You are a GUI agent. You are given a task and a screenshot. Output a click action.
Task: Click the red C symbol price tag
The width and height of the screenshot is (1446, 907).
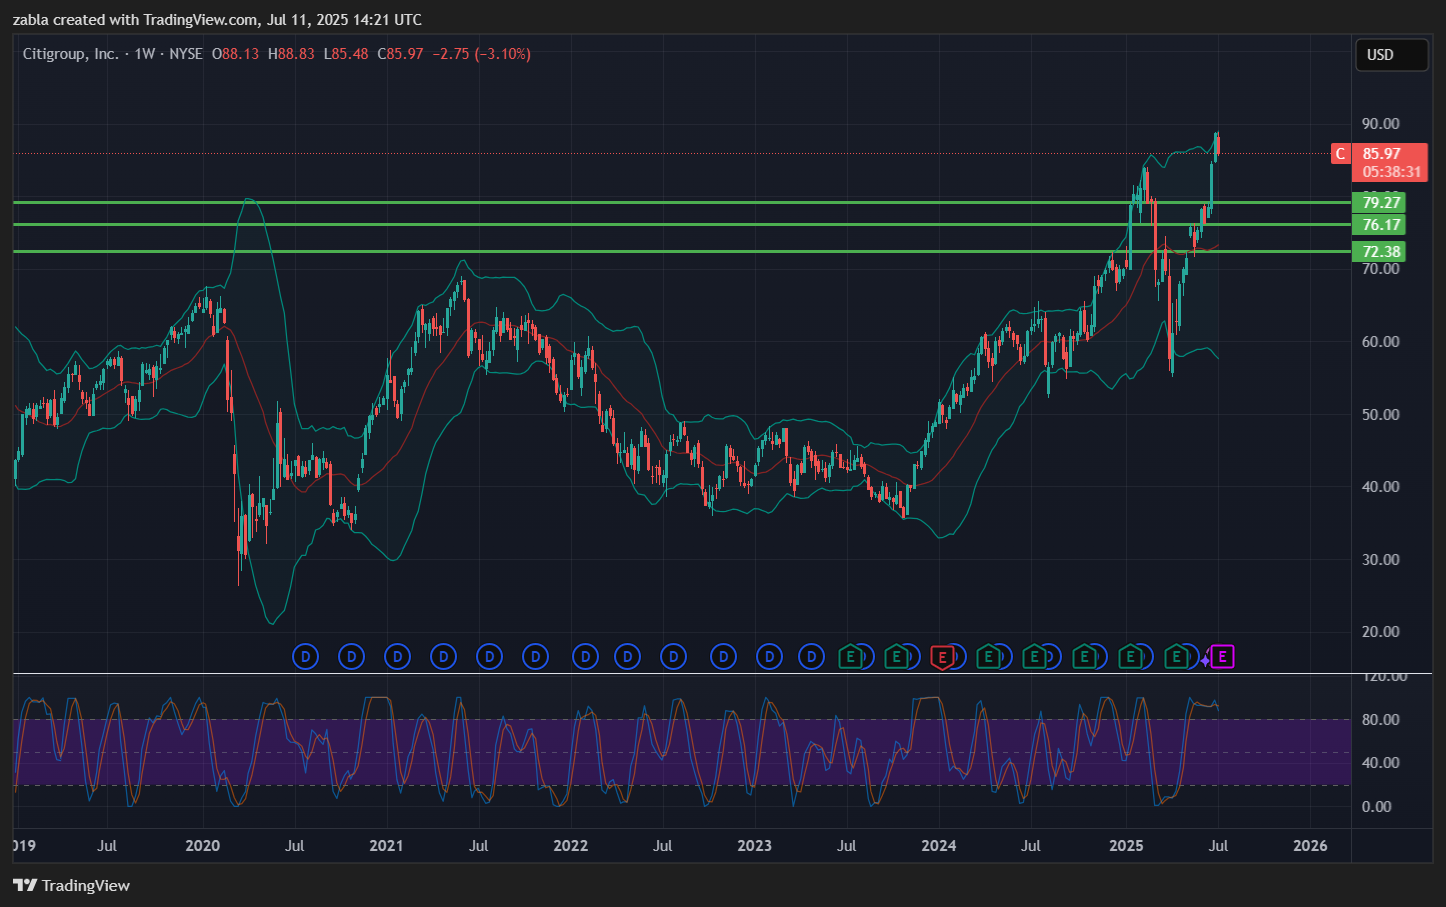point(1340,154)
